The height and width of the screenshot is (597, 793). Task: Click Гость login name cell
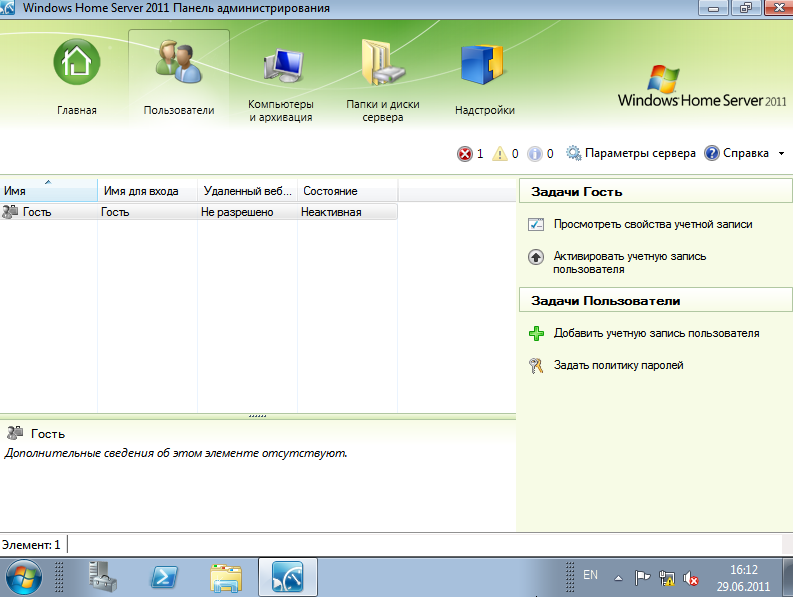(x=115, y=212)
